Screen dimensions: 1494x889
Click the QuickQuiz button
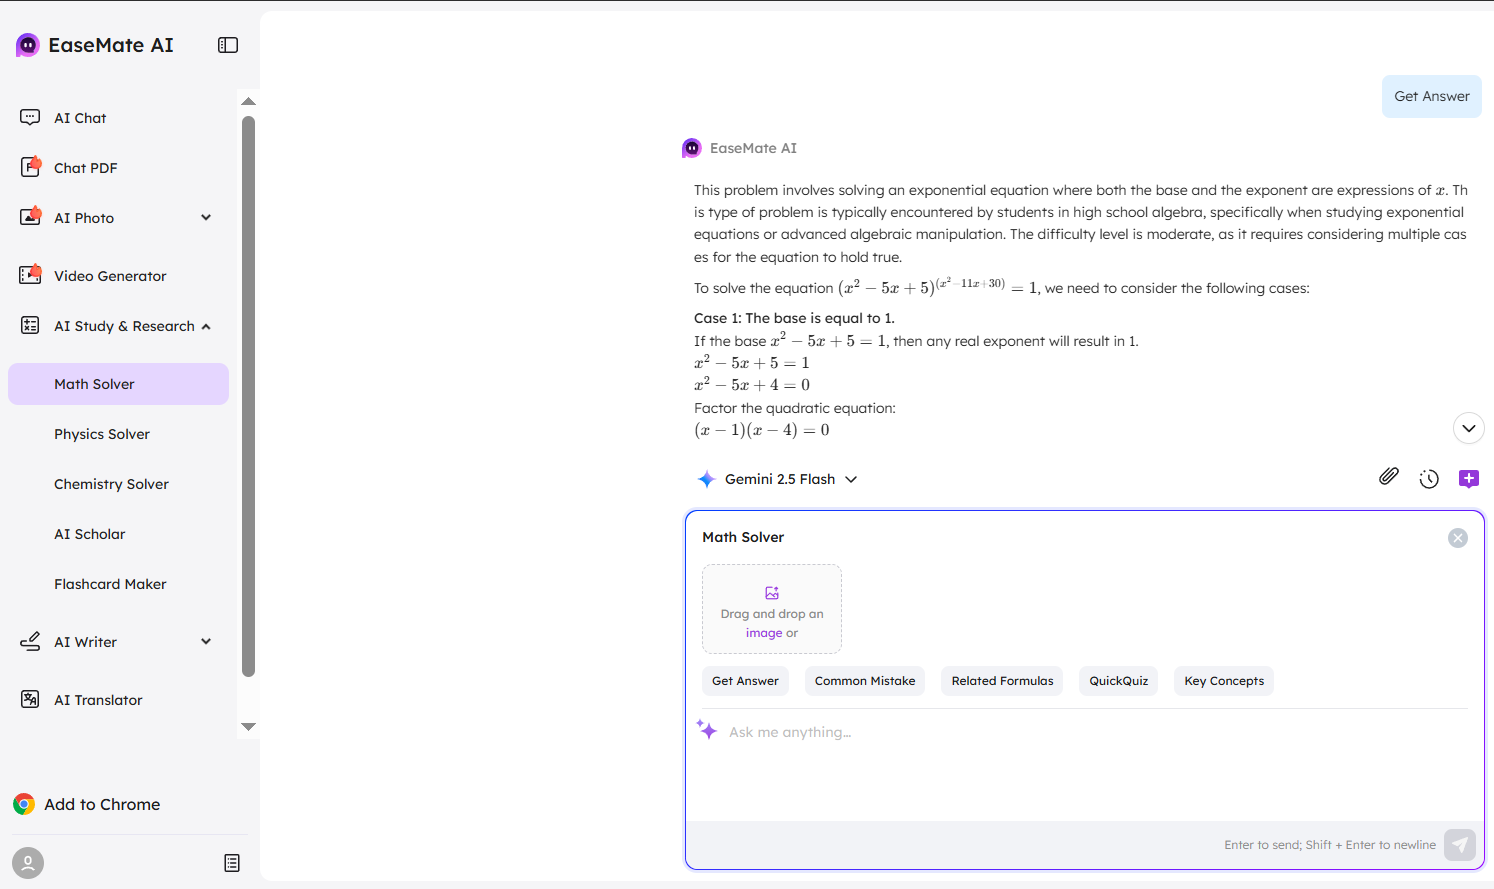pyautogui.click(x=1118, y=681)
